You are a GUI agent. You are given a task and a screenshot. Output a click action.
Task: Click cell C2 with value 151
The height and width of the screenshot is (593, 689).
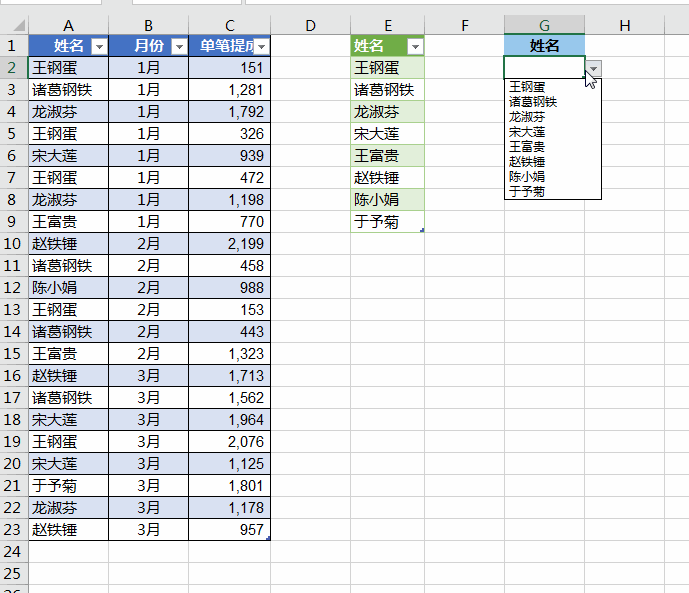coord(229,68)
